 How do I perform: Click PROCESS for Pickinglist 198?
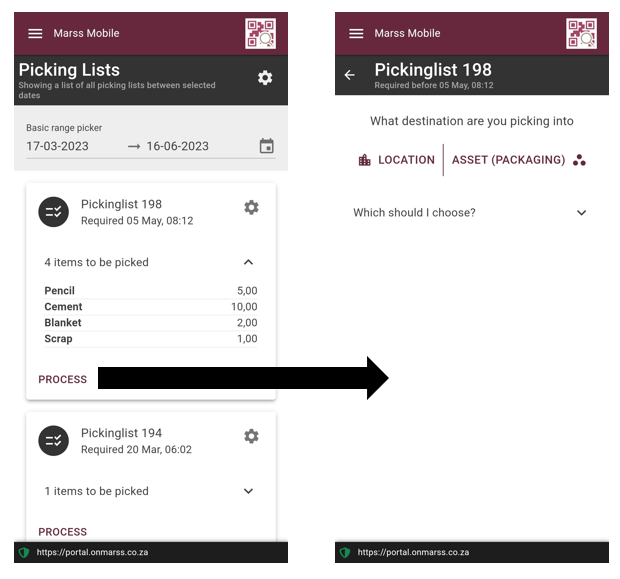(x=62, y=380)
